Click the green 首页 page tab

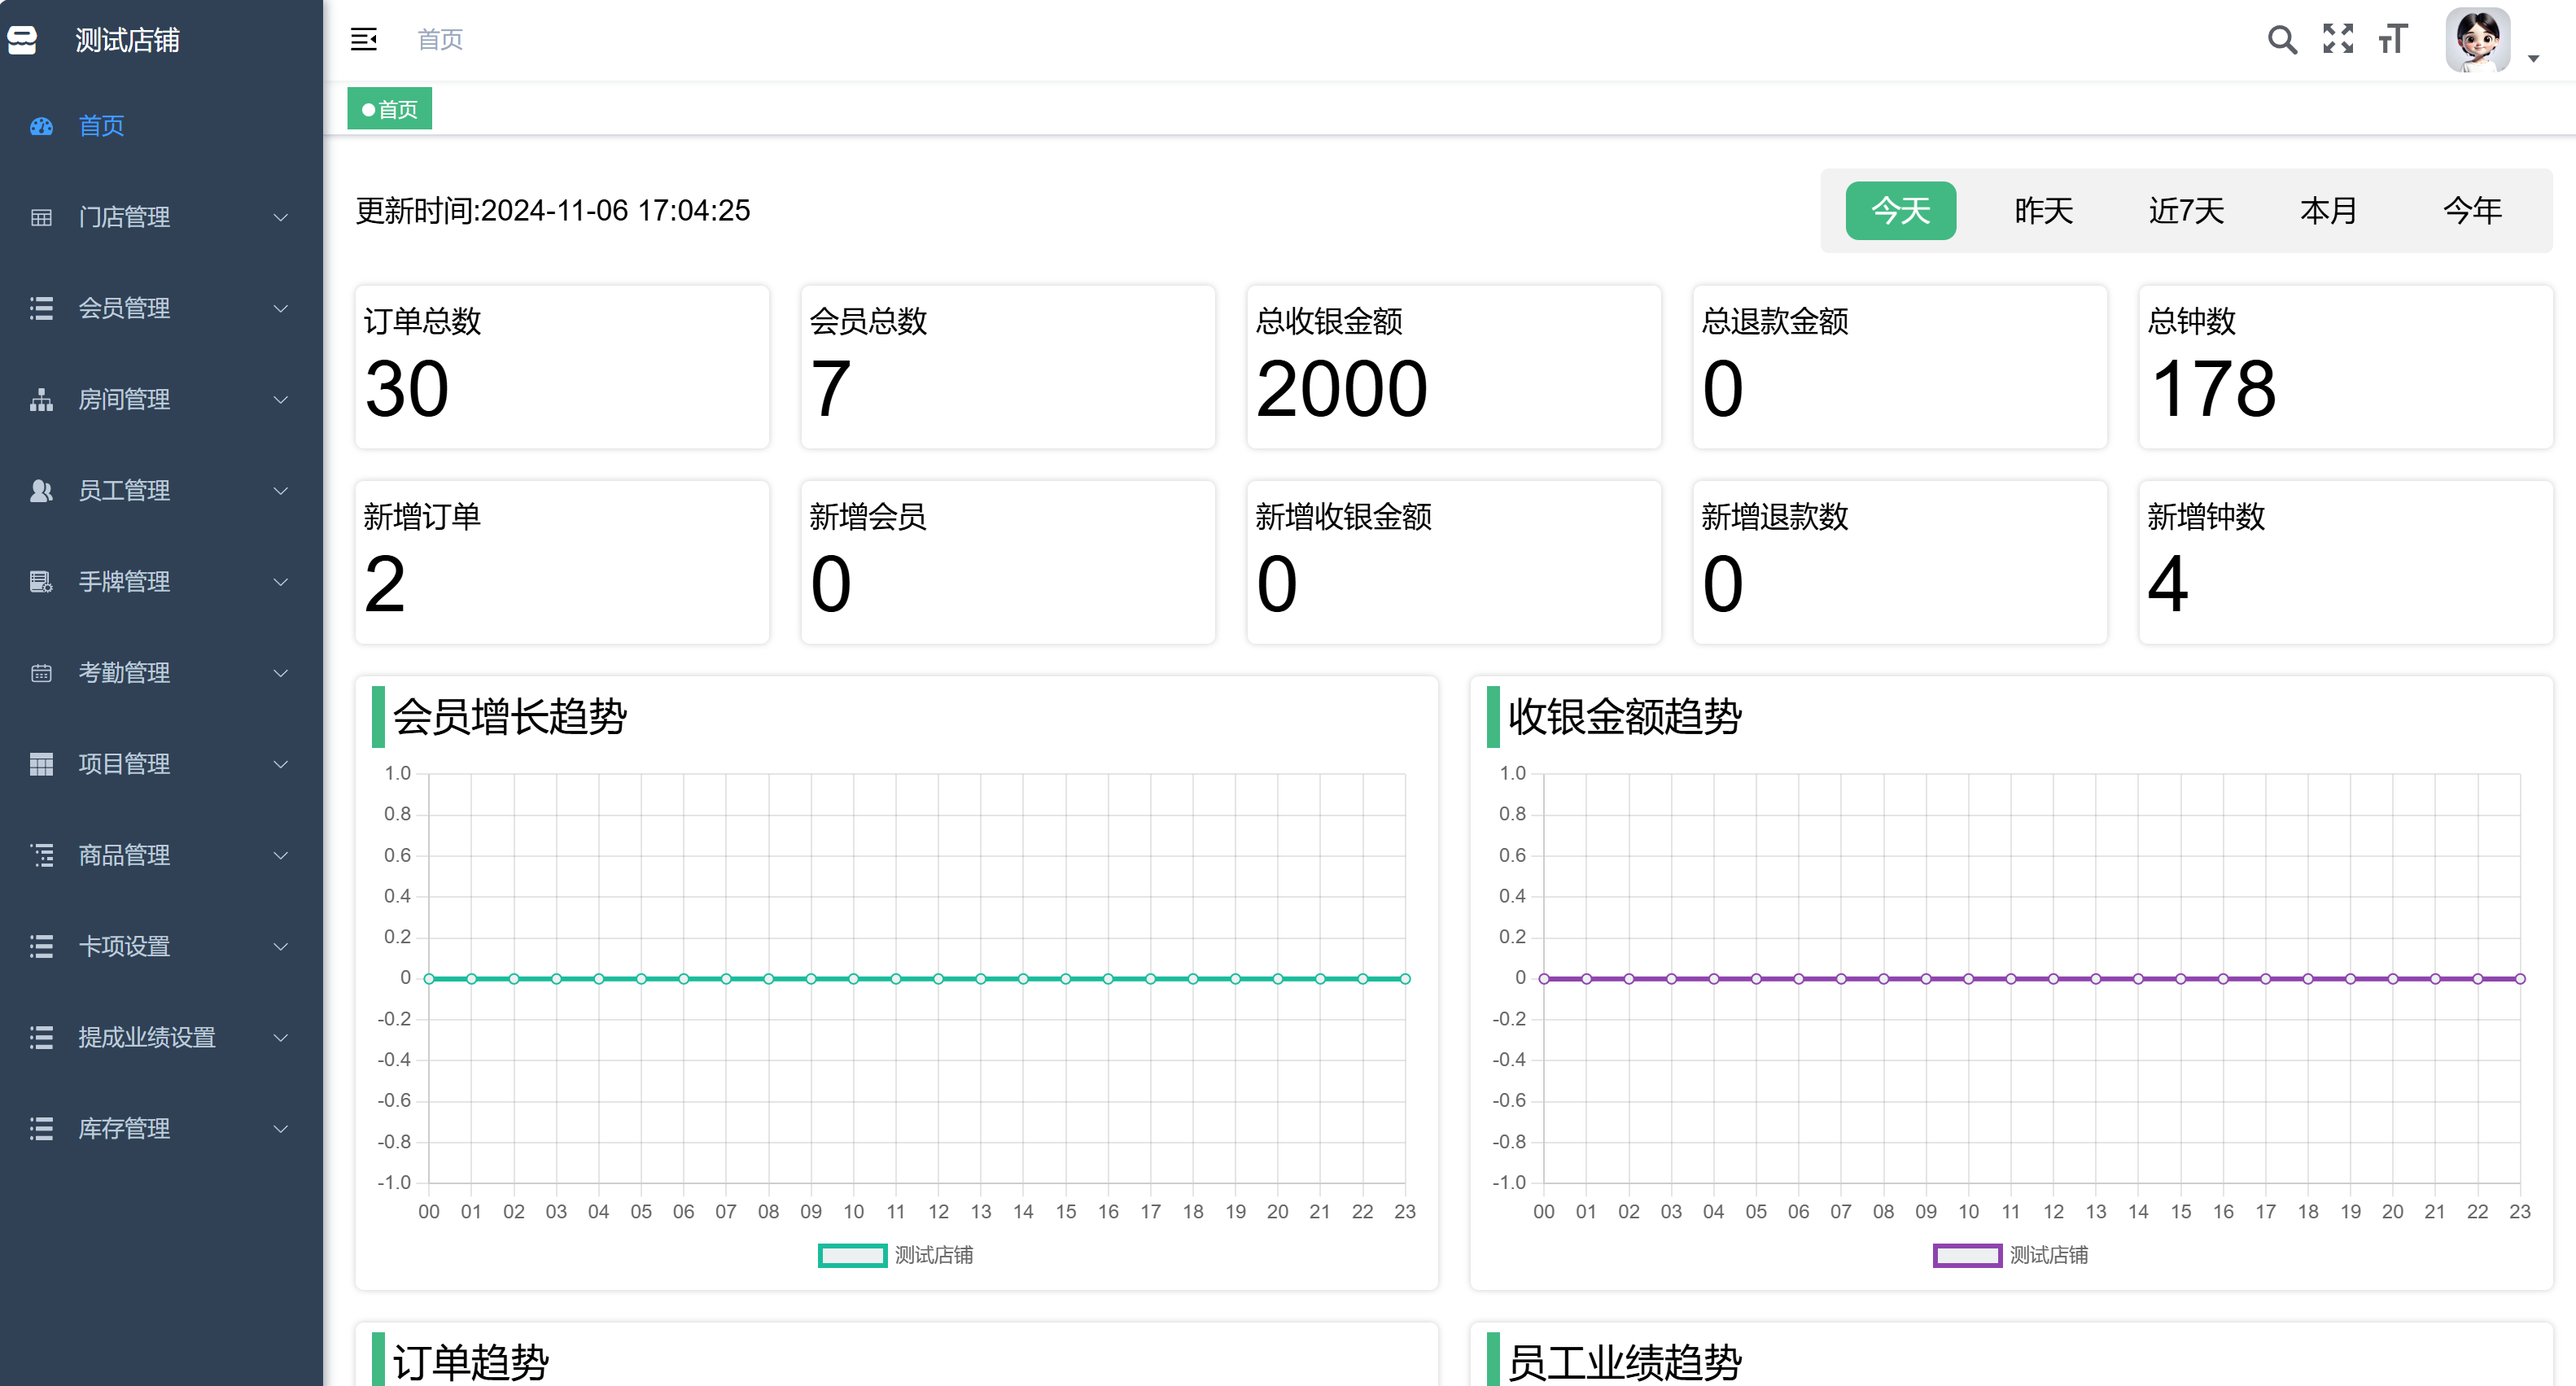[390, 109]
